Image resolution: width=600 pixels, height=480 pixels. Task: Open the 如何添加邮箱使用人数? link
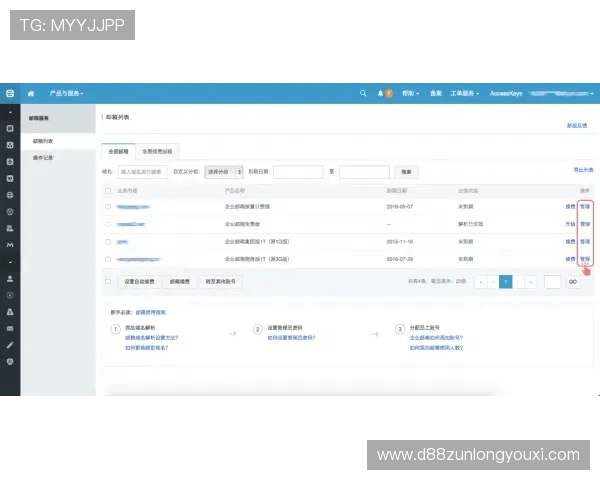(x=436, y=348)
